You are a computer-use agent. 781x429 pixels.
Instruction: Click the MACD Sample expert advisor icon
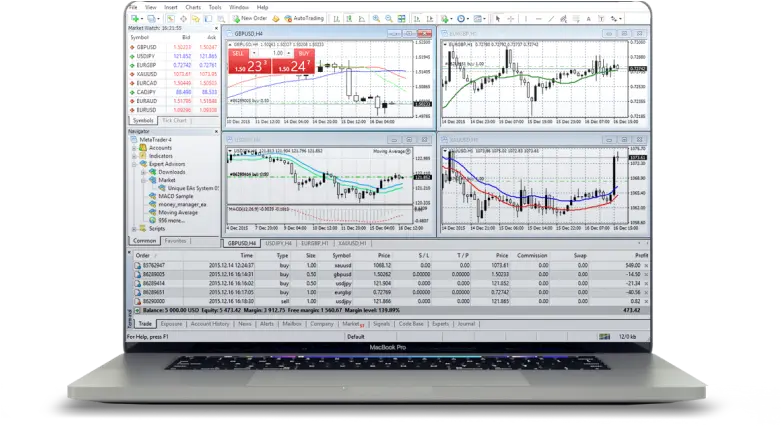tap(152, 196)
